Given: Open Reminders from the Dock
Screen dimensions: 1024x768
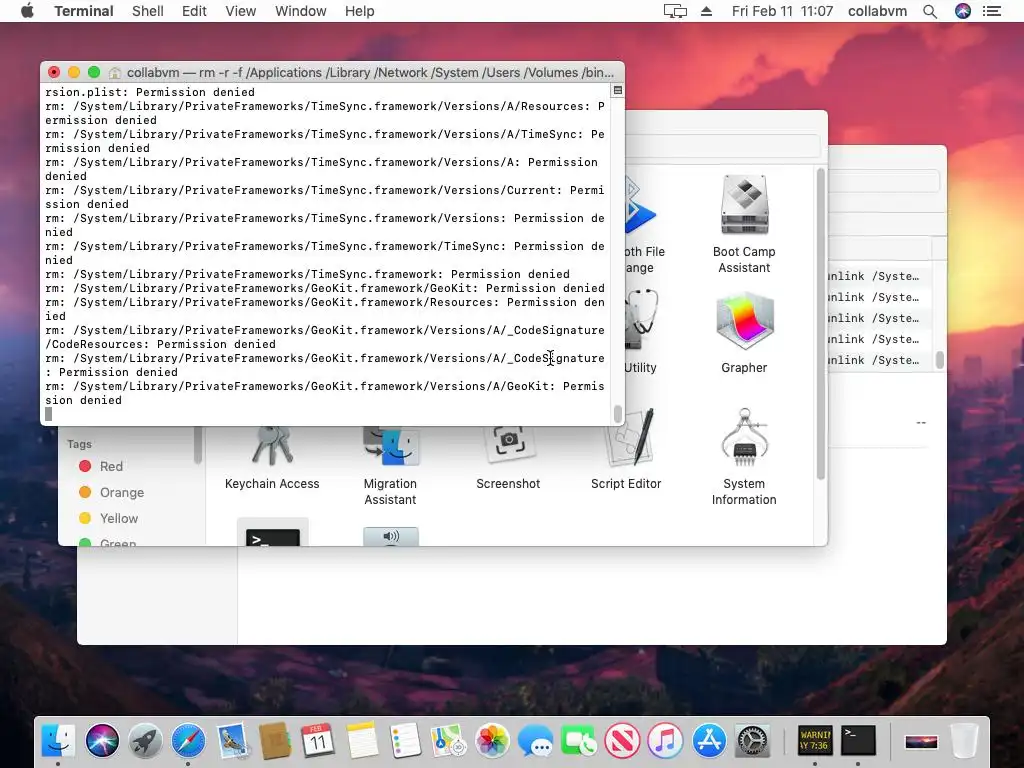Looking at the screenshot, I should (x=405, y=741).
